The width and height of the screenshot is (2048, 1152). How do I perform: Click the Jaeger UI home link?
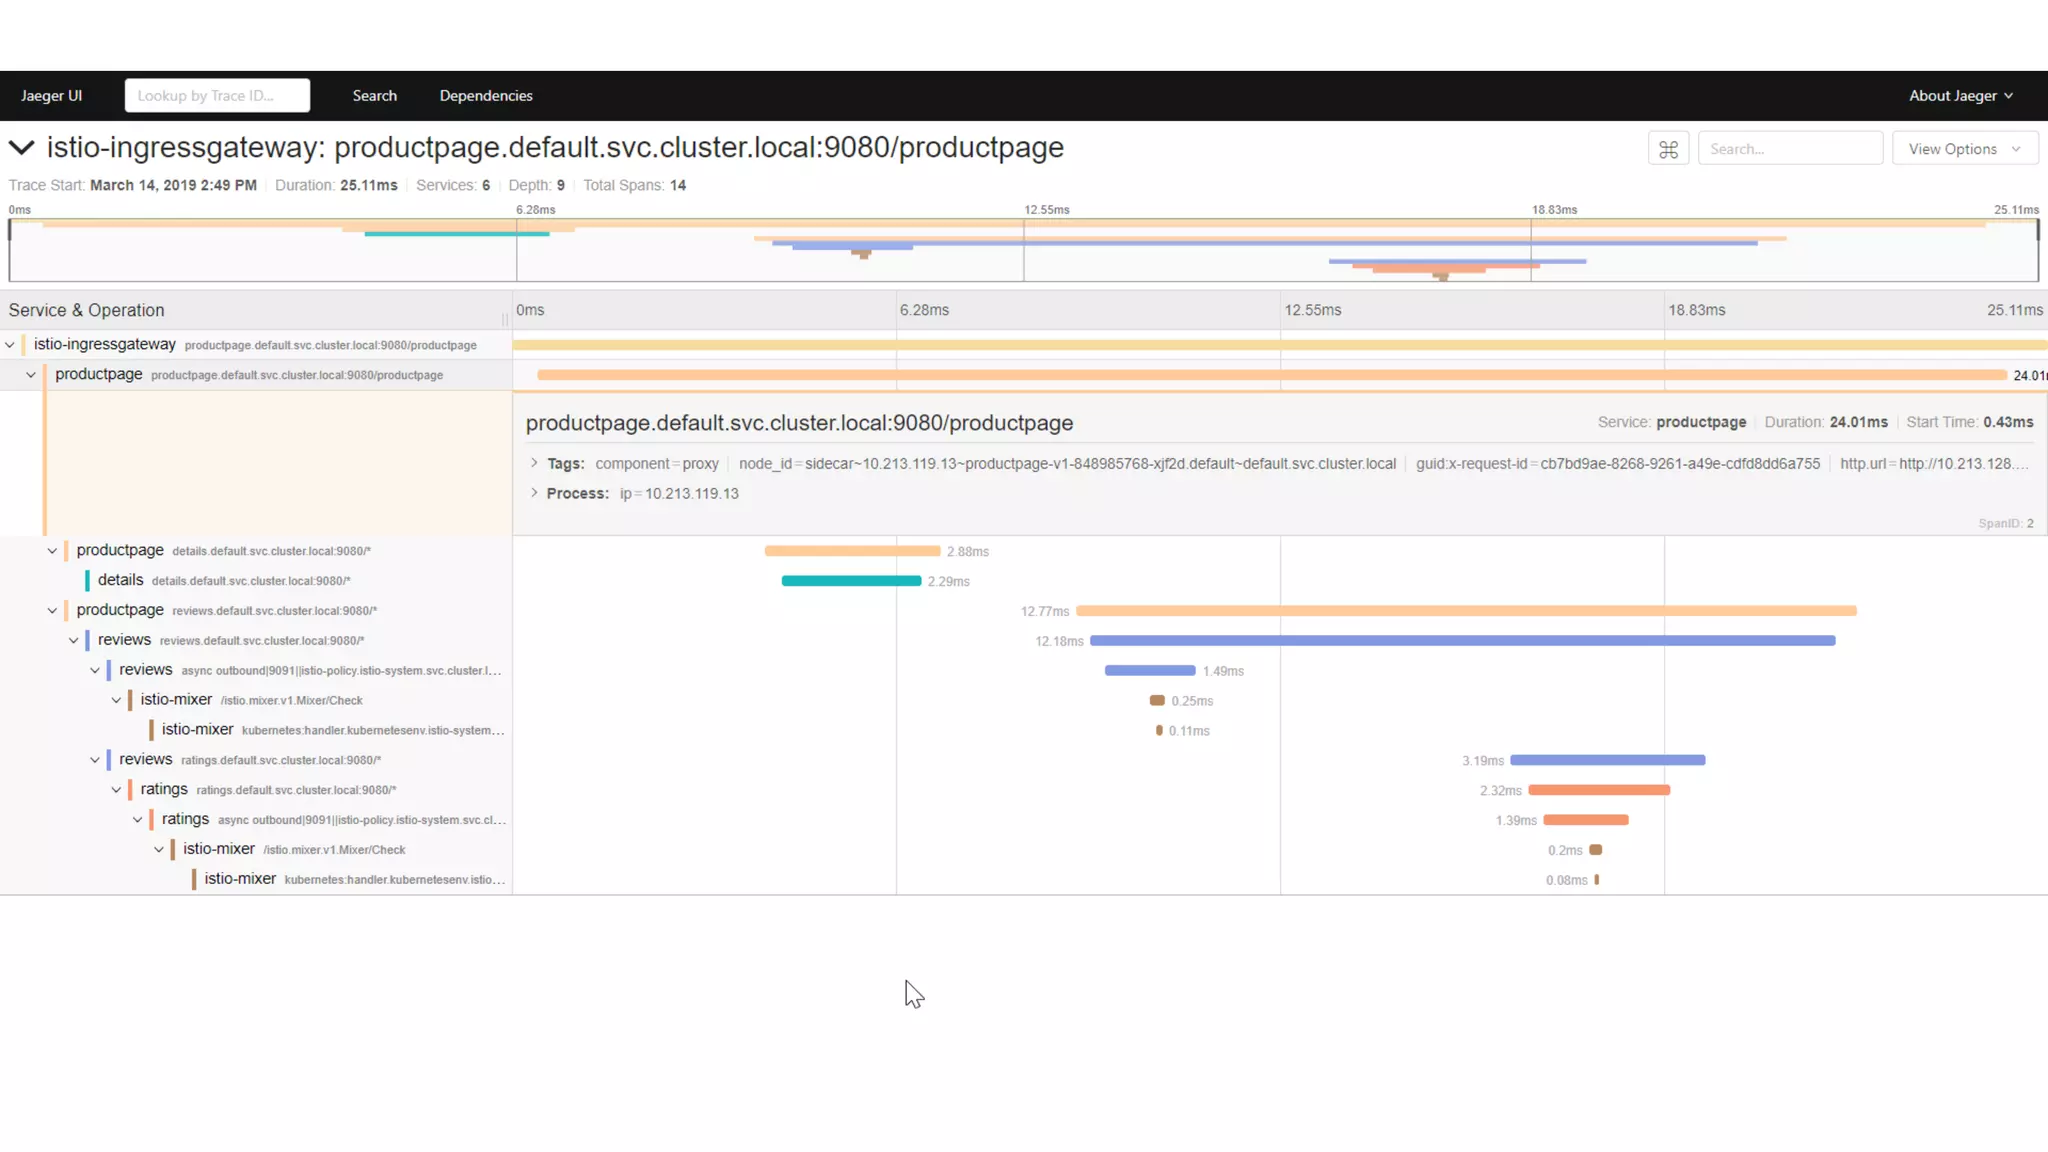tap(52, 96)
